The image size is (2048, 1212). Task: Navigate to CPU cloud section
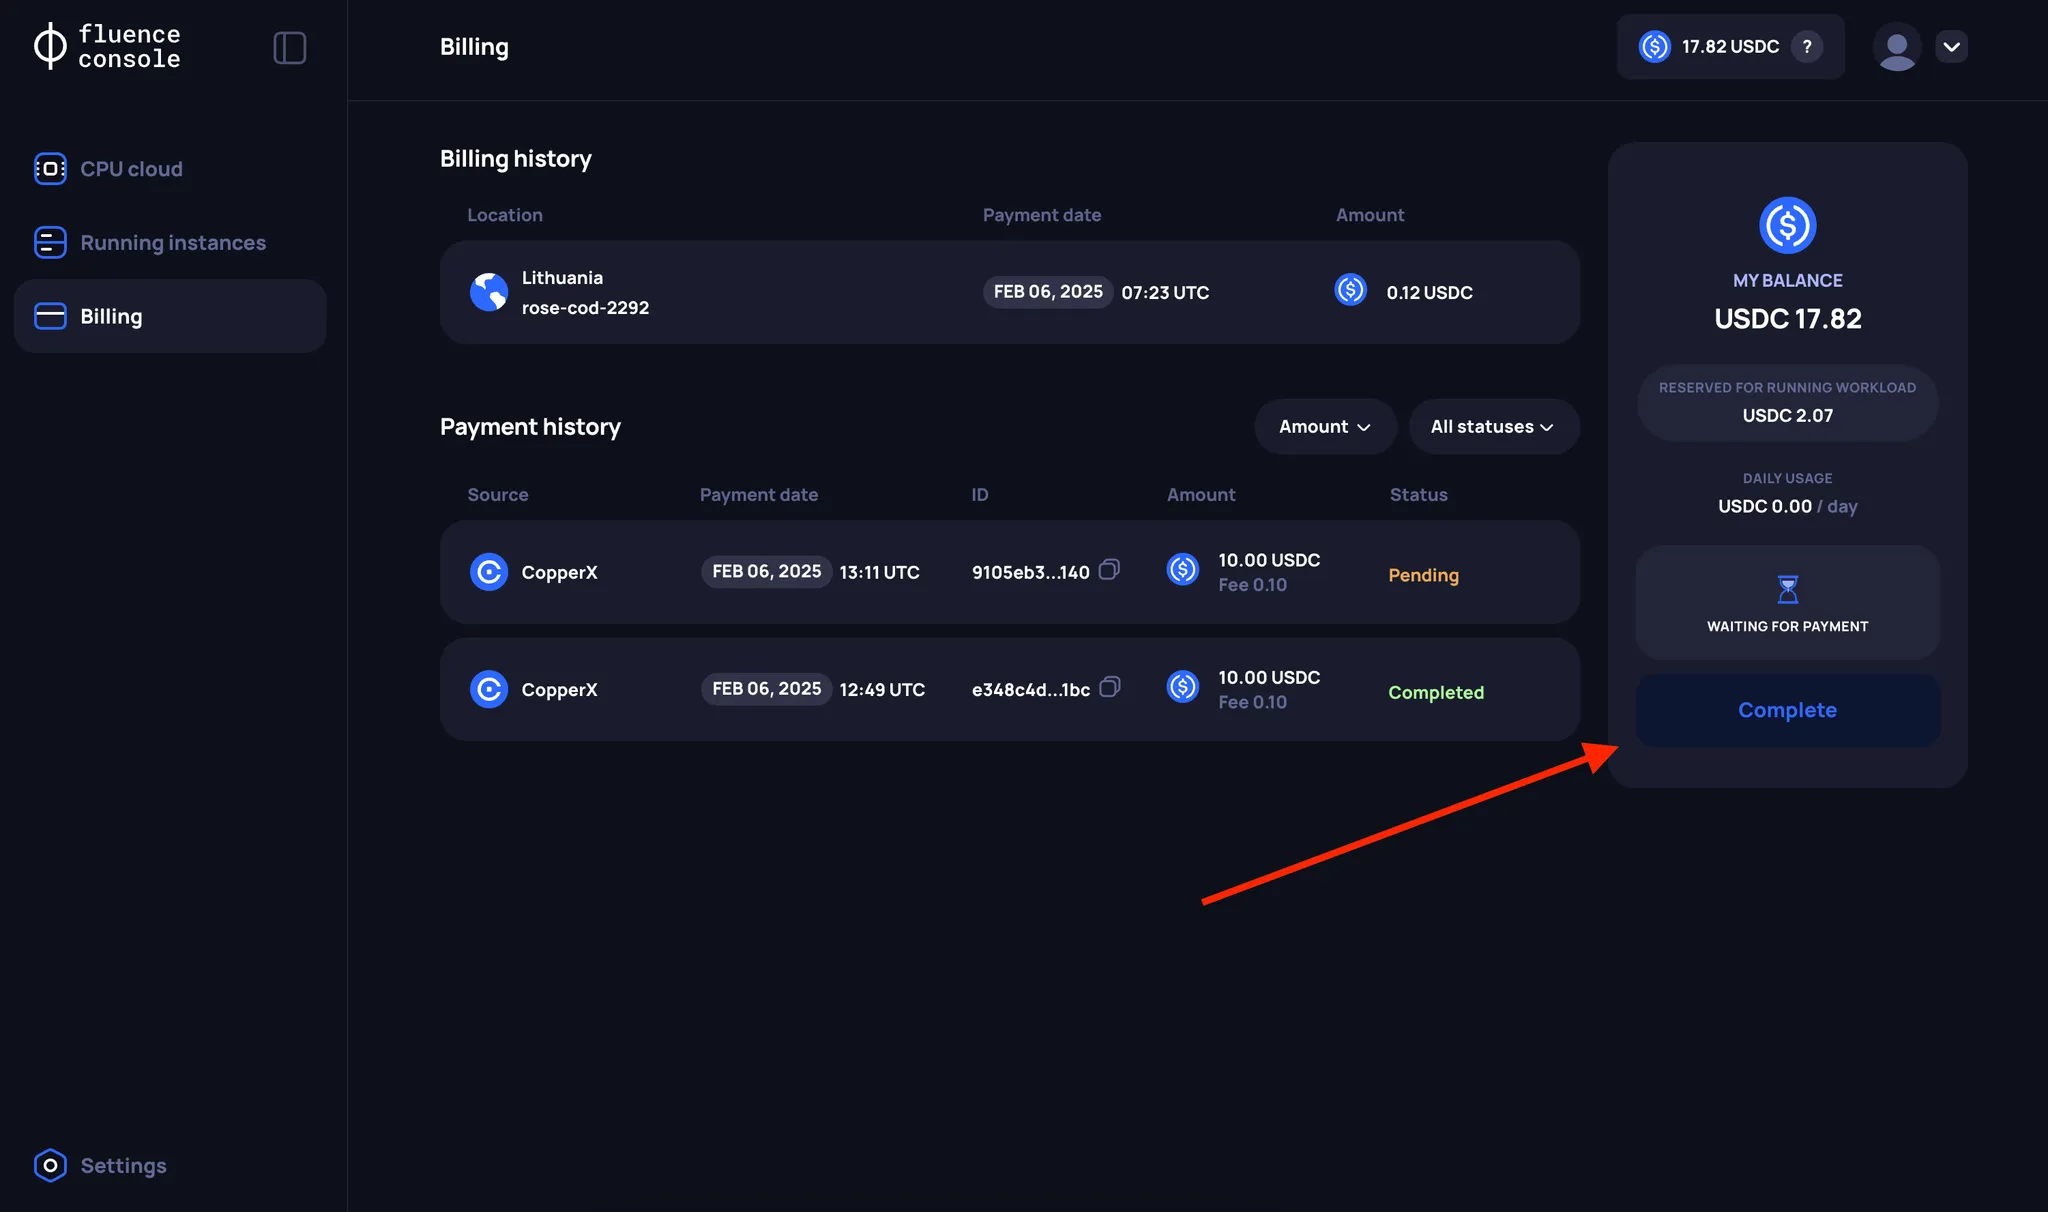131,168
